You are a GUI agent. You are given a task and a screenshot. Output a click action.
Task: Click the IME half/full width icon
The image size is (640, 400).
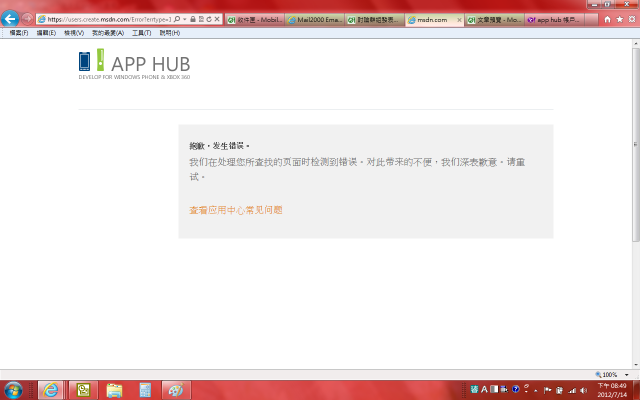pyautogui.click(x=494, y=389)
